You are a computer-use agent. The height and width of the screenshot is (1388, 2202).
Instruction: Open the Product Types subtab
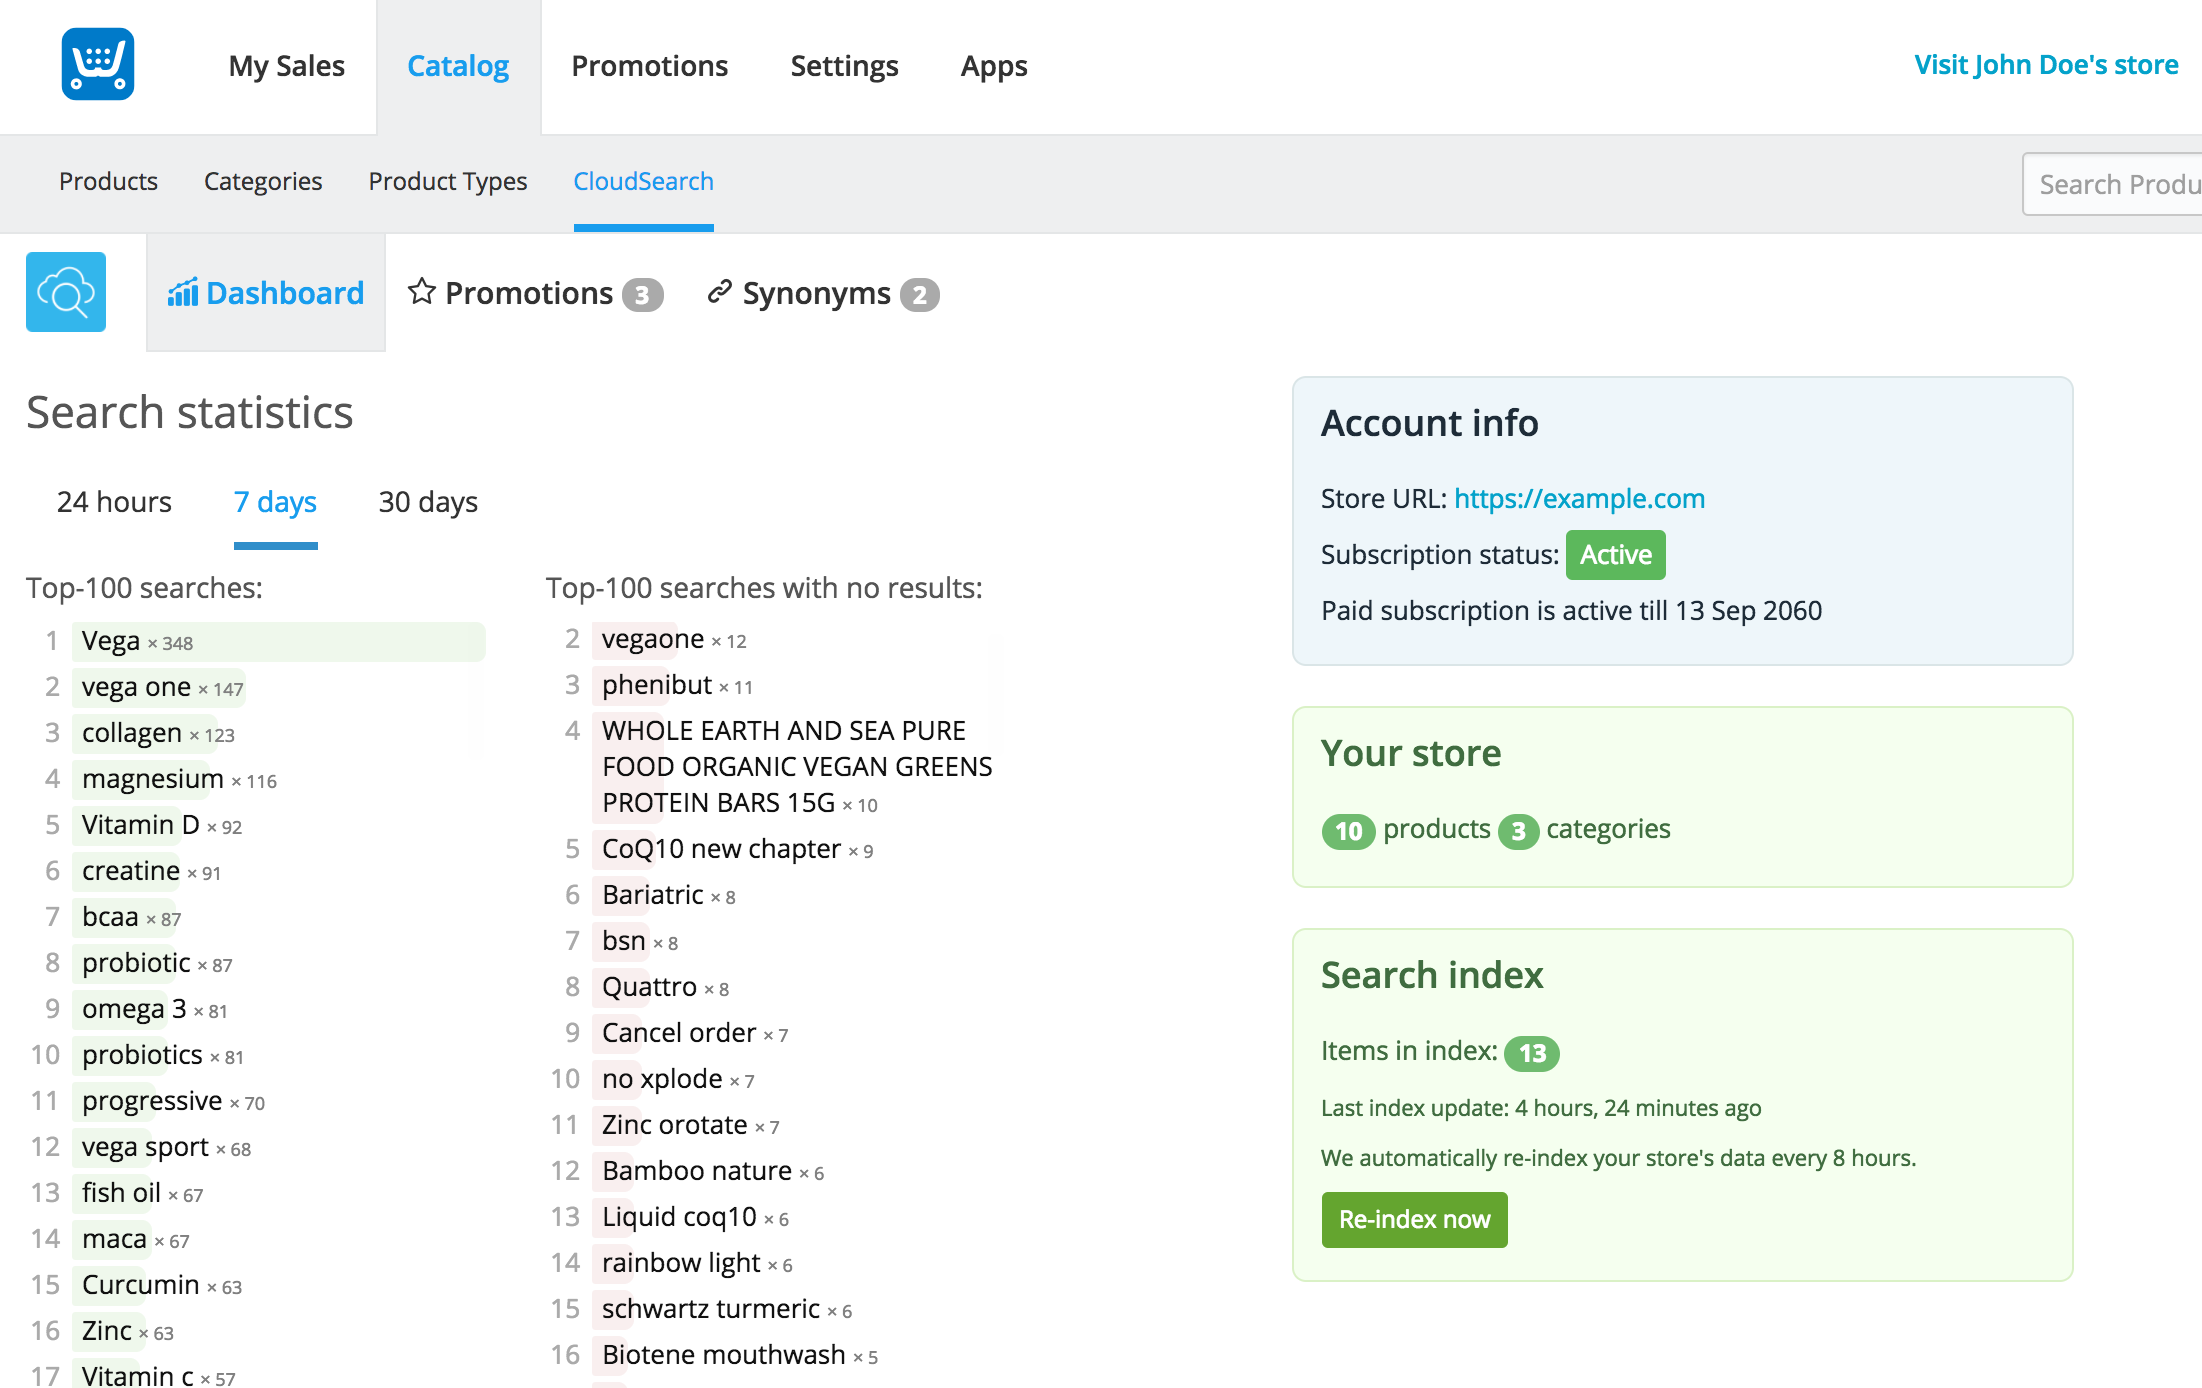click(x=448, y=181)
